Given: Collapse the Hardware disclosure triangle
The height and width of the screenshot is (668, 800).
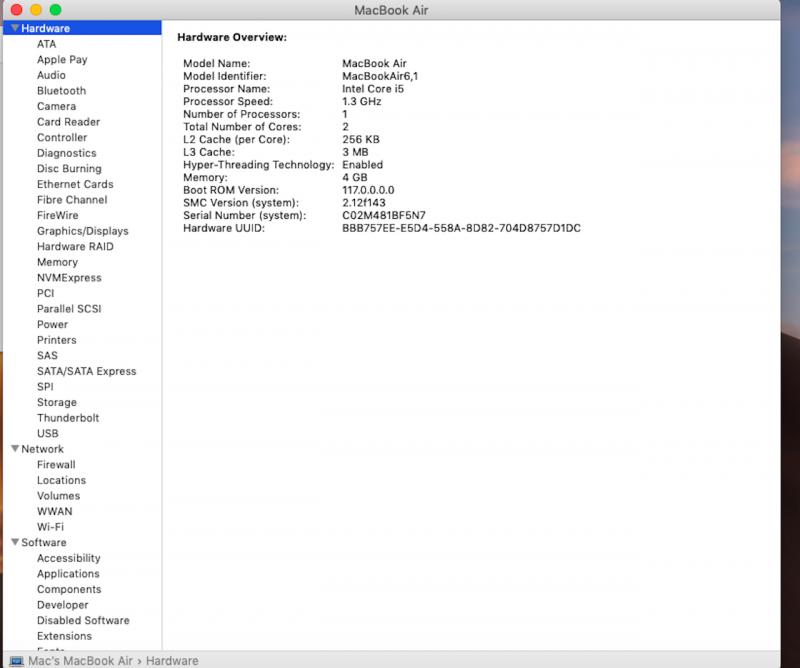Looking at the screenshot, I should click(x=15, y=28).
